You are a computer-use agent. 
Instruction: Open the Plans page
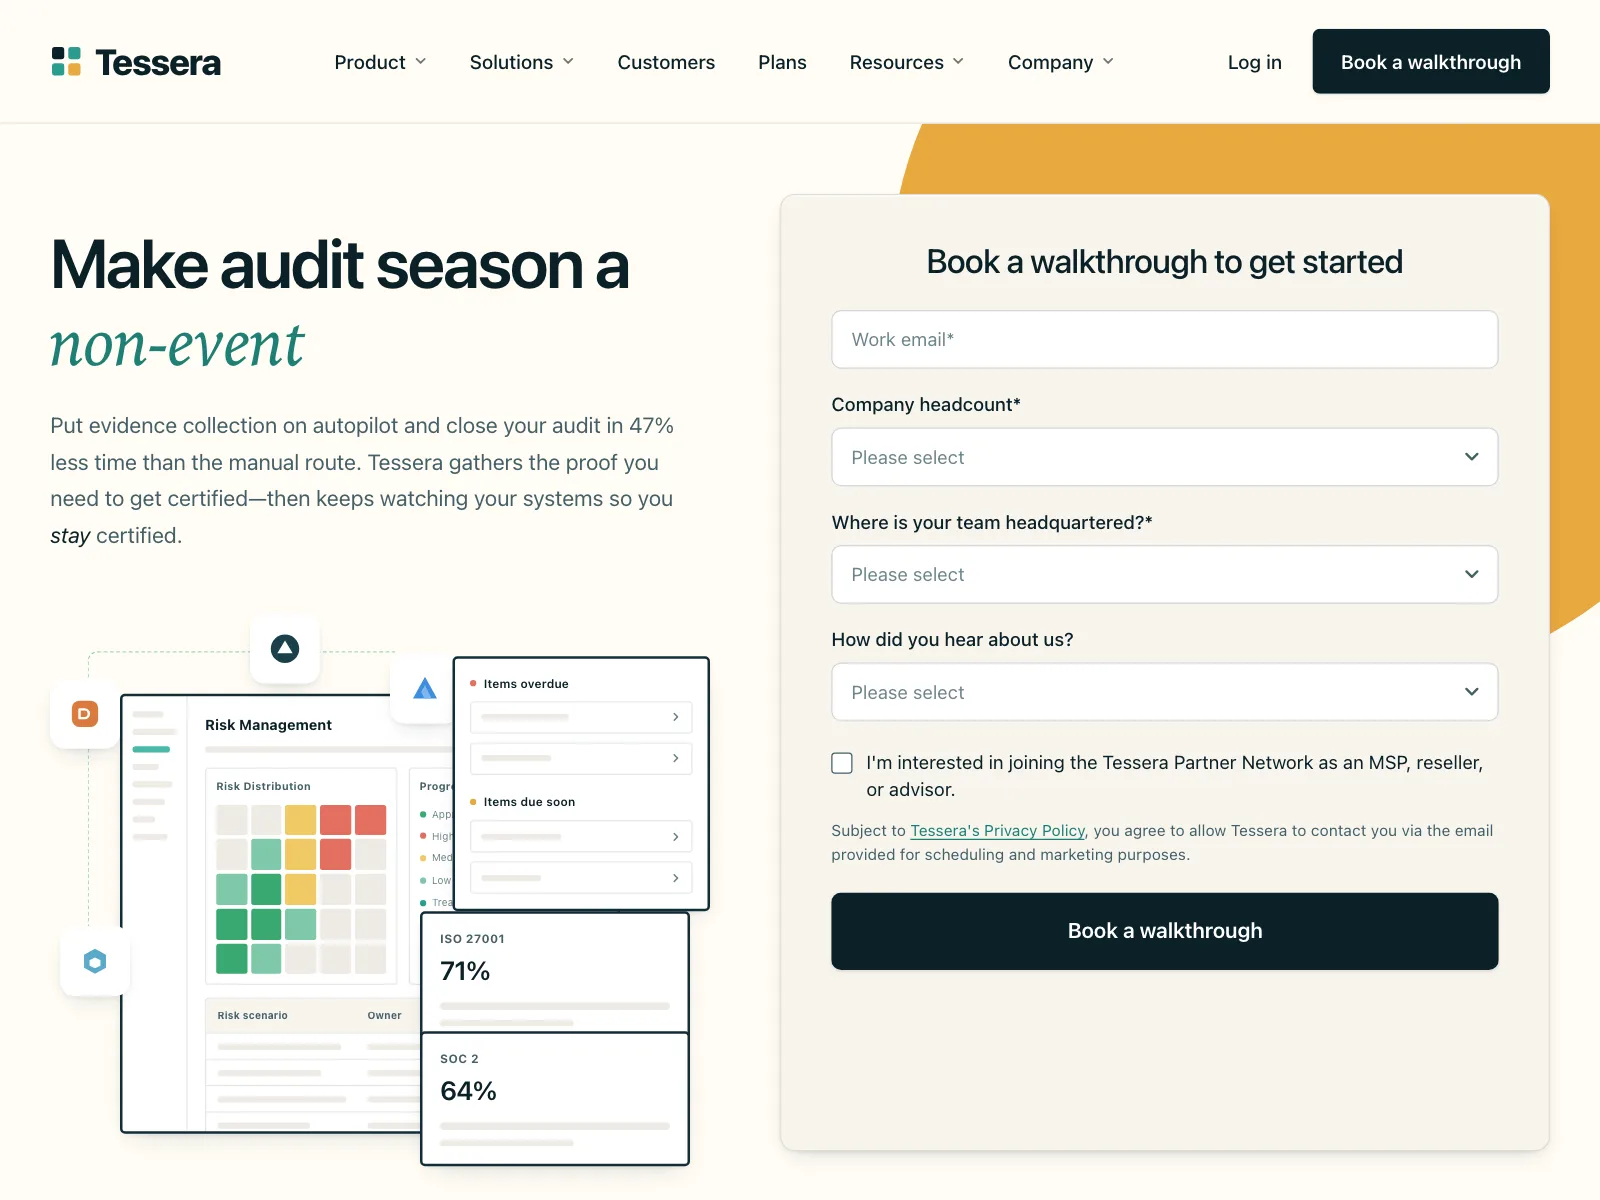click(782, 62)
